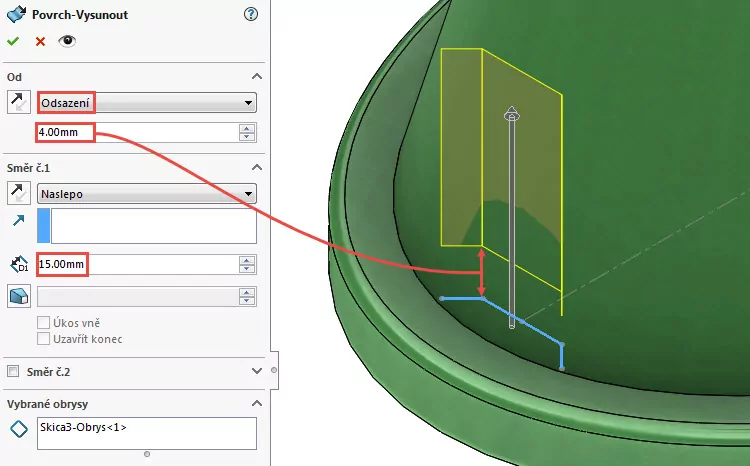Reverse direction icon in Směr č.1

(x=19, y=193)
